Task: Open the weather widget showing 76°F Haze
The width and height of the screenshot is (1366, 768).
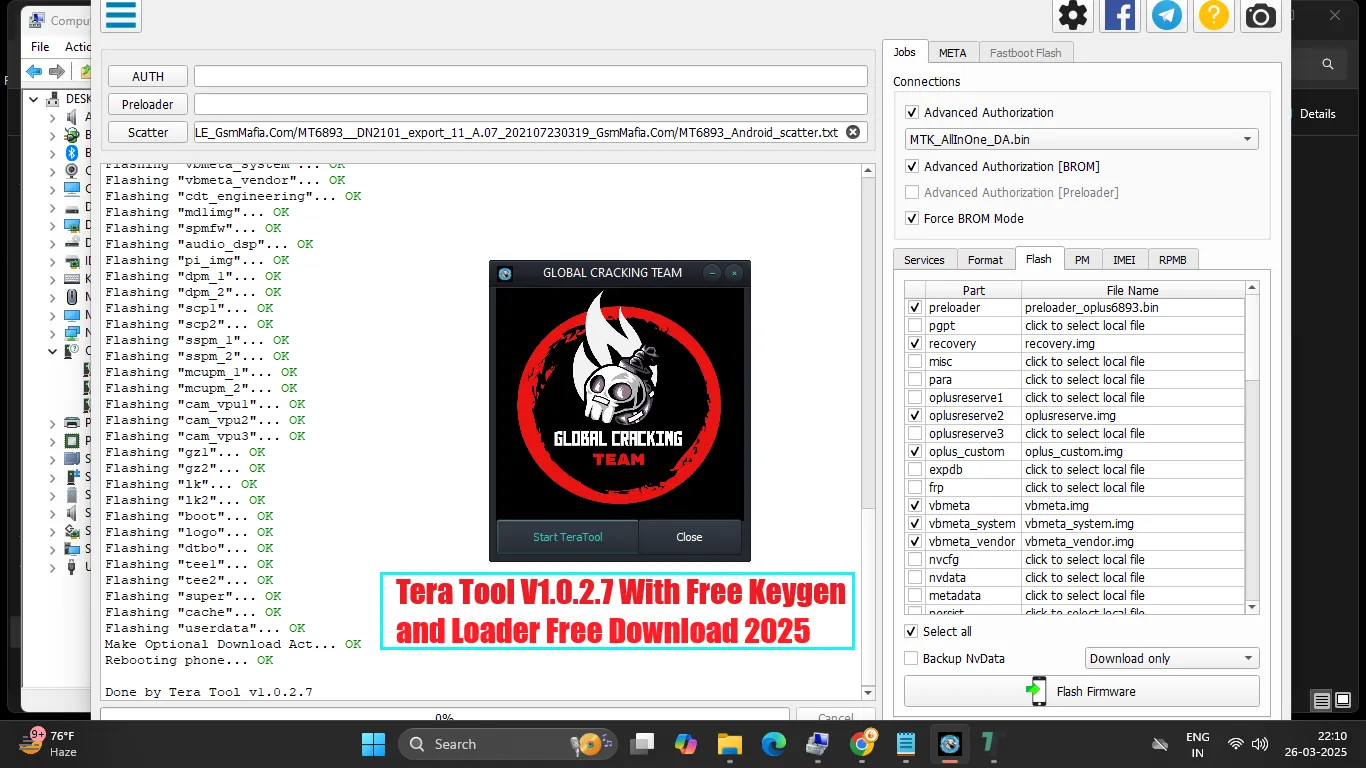Action: [48, 744]
